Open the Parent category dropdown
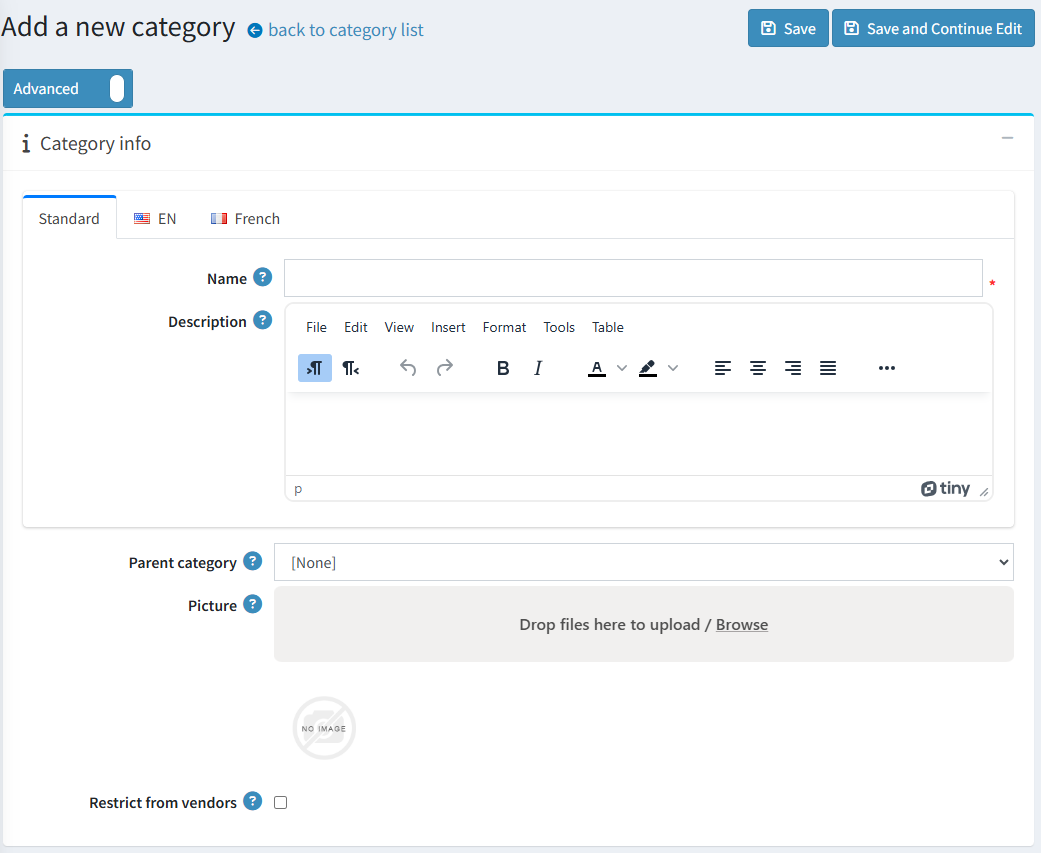This screenshot has height=853, width=1041. click(643, 562)
